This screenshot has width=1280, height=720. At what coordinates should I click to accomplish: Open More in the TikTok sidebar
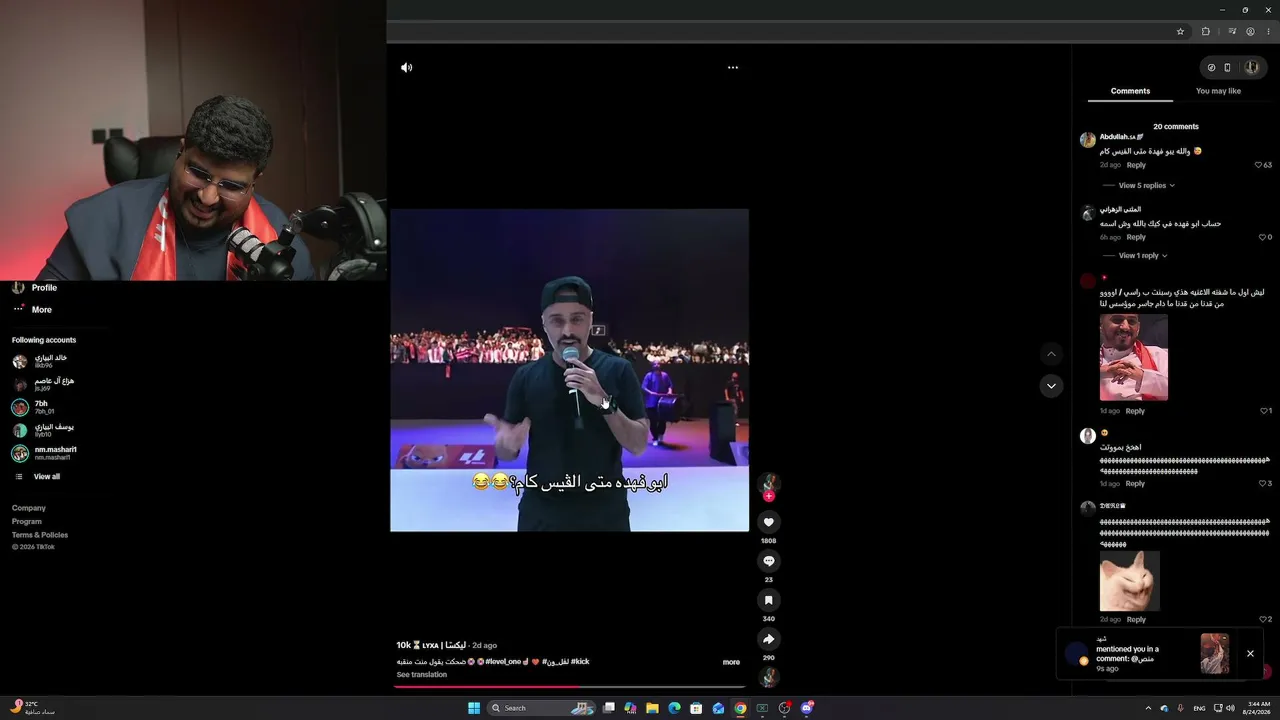pyautogui.click(x=41, y=310)
